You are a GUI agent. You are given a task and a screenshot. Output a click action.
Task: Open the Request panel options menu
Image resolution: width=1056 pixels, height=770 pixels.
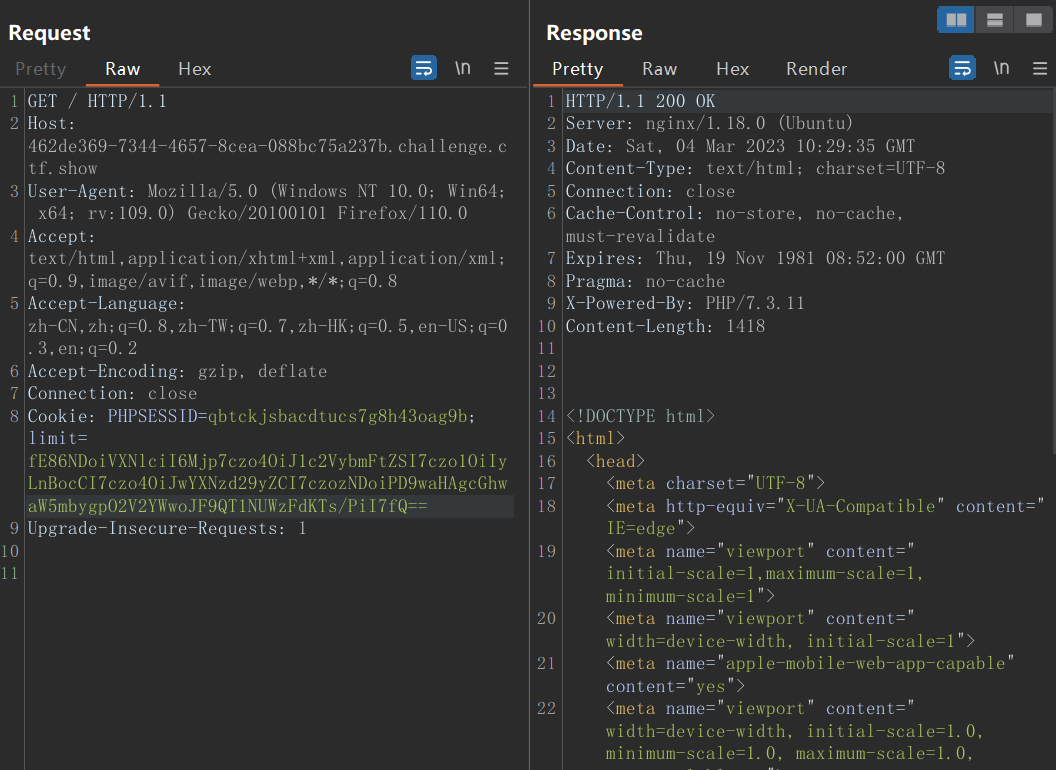coord(501,68)
